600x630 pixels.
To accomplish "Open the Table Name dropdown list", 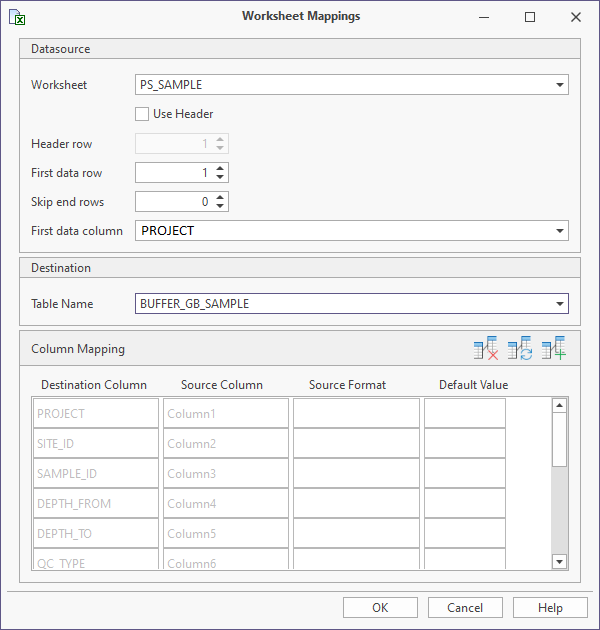I will pyautogui.click(x=558, y=304).
